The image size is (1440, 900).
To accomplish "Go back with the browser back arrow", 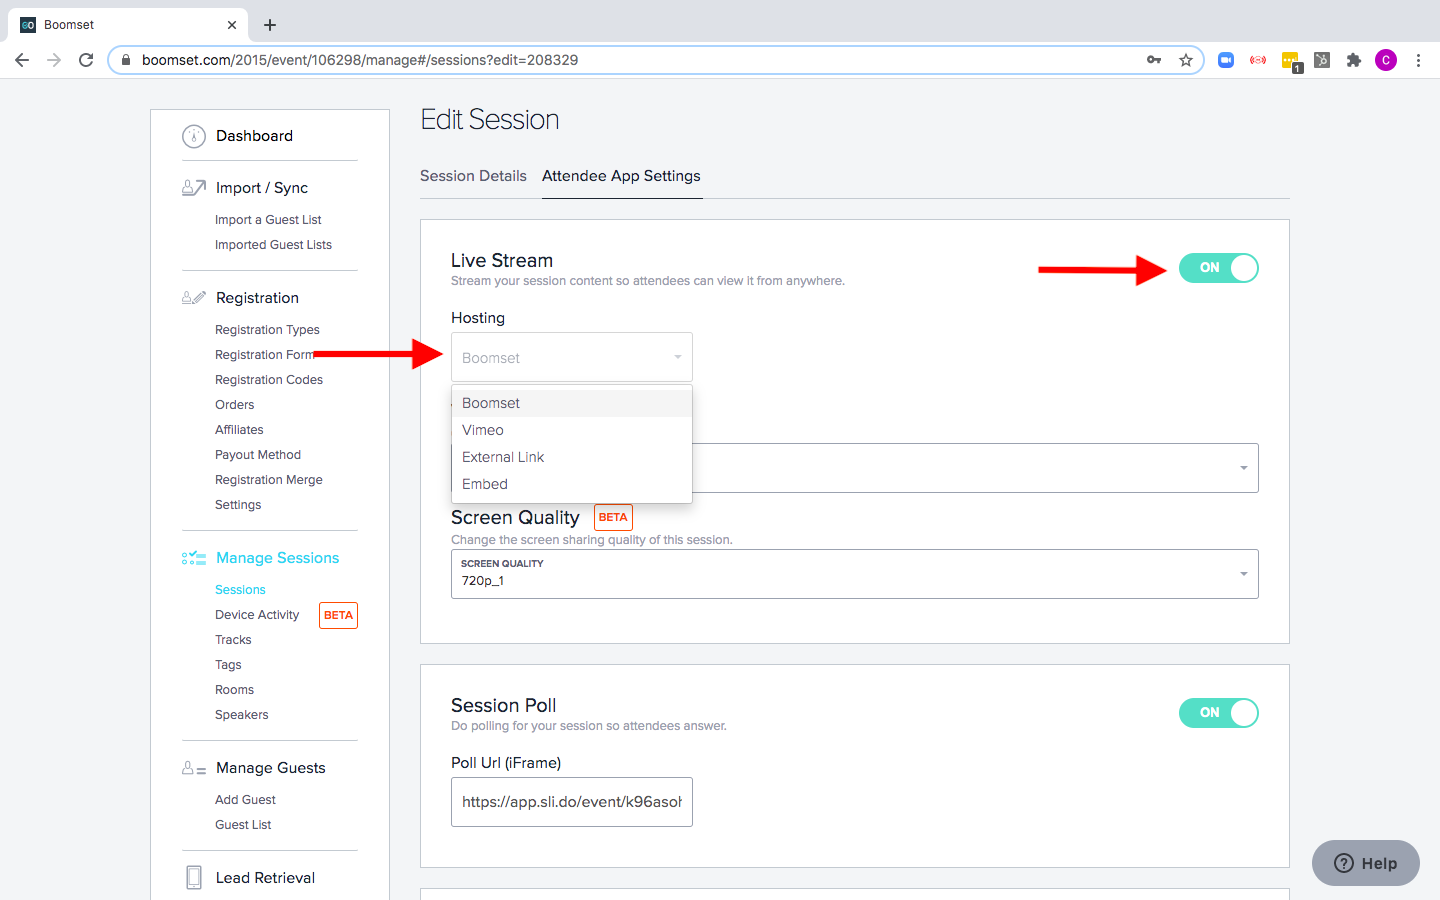I will (22, 60).
